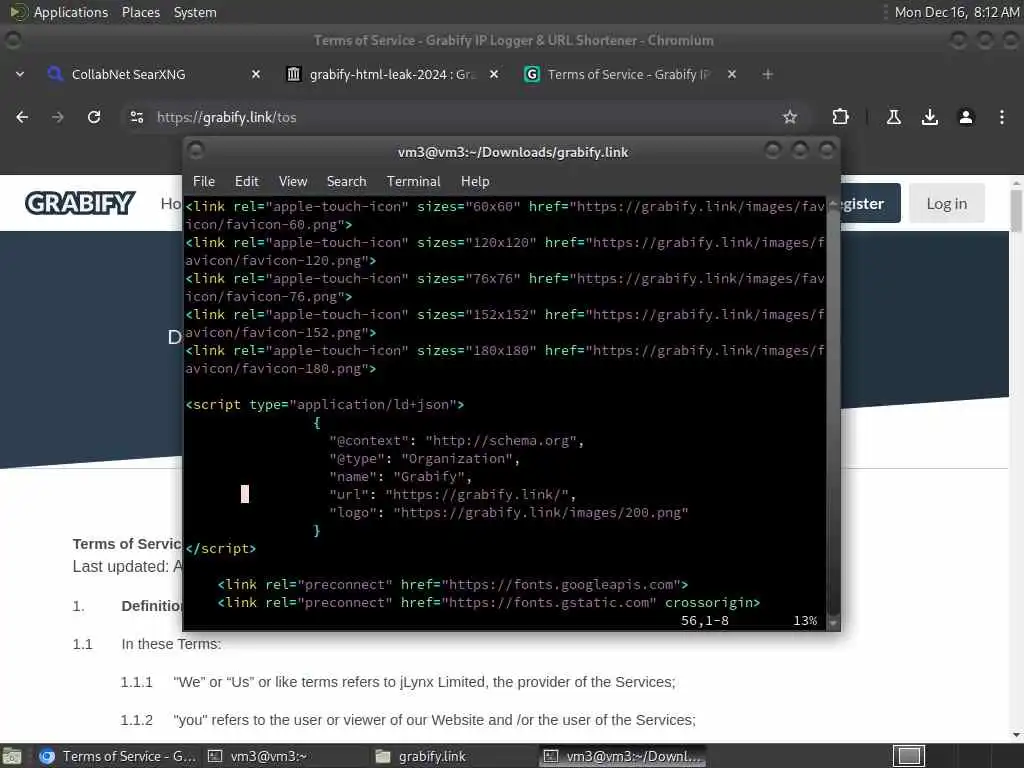Image resolution: width=1024 pixels, height=768 pixels.
Task: Click the Applications menu logo icon
Action: pyautogui.click(x=18, y=12)
